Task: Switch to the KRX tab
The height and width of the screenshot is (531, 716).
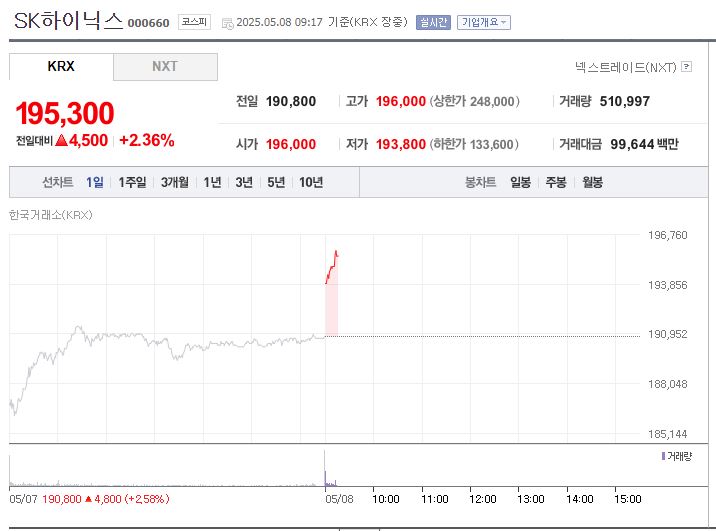Action: point(61,67)
